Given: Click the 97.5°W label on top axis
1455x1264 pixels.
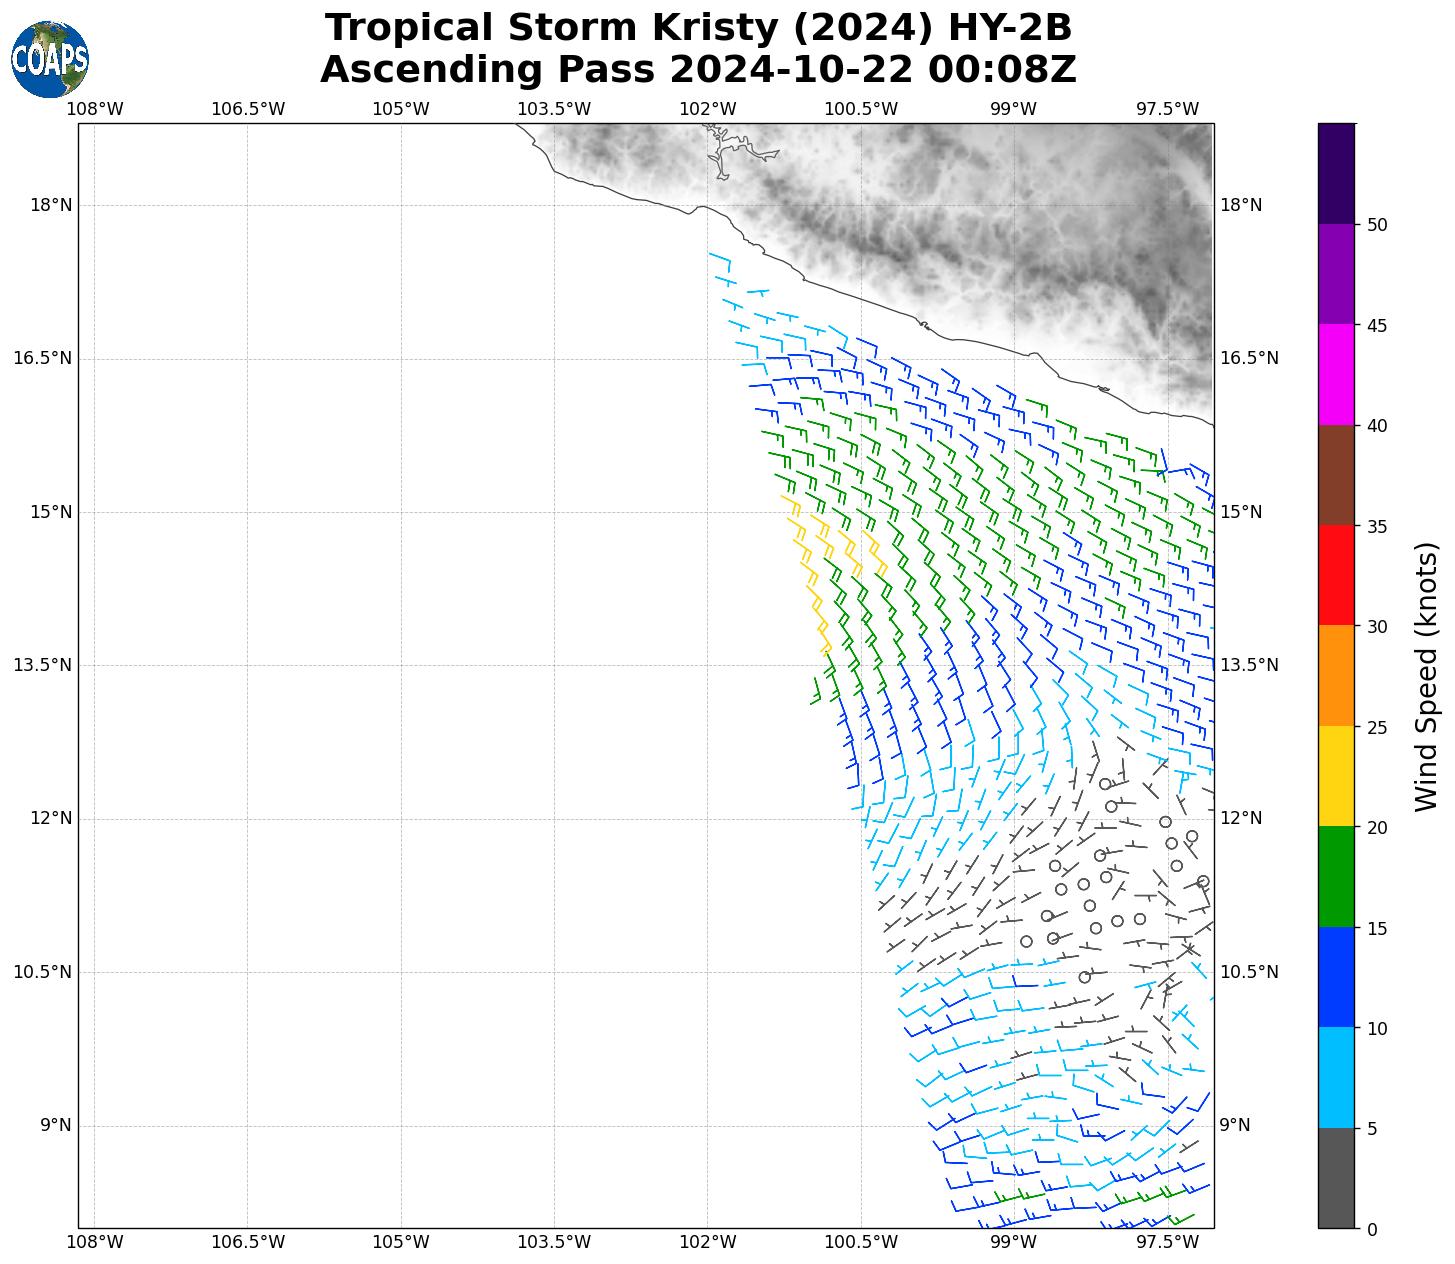Looking at the screenshot, I should pos(1167,109).
